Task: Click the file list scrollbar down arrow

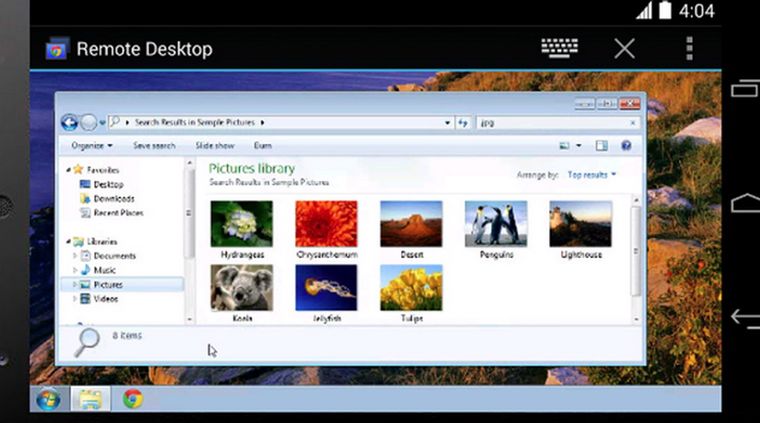Action: tap(636, 319)
